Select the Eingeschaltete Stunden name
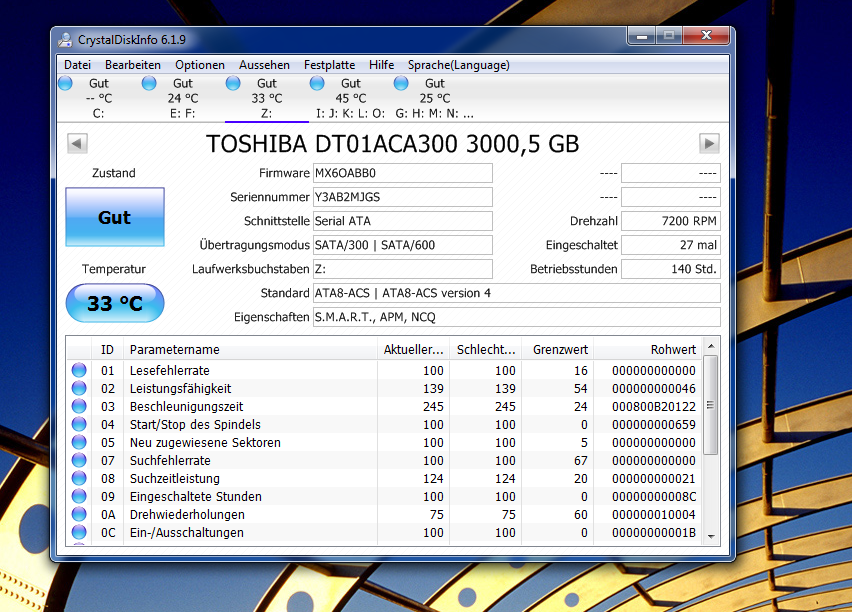852x612 pixels. [196, 496]
